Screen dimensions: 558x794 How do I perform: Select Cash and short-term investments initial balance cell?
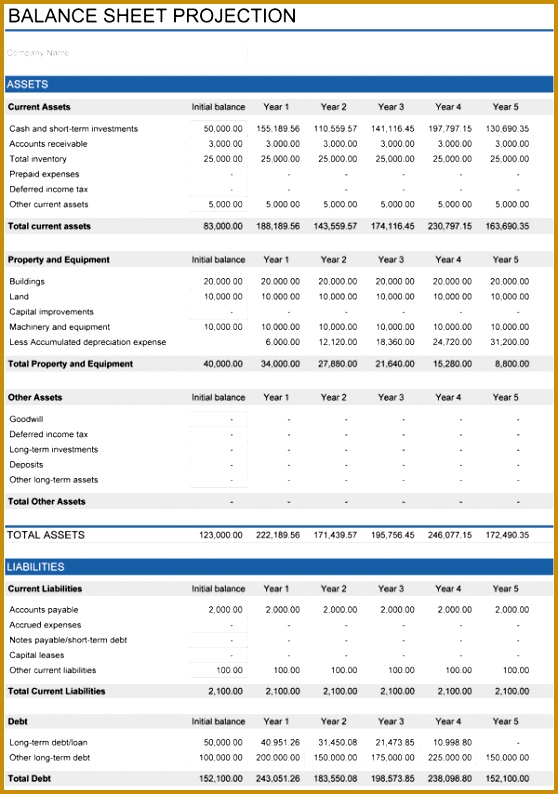pos(219,129)
